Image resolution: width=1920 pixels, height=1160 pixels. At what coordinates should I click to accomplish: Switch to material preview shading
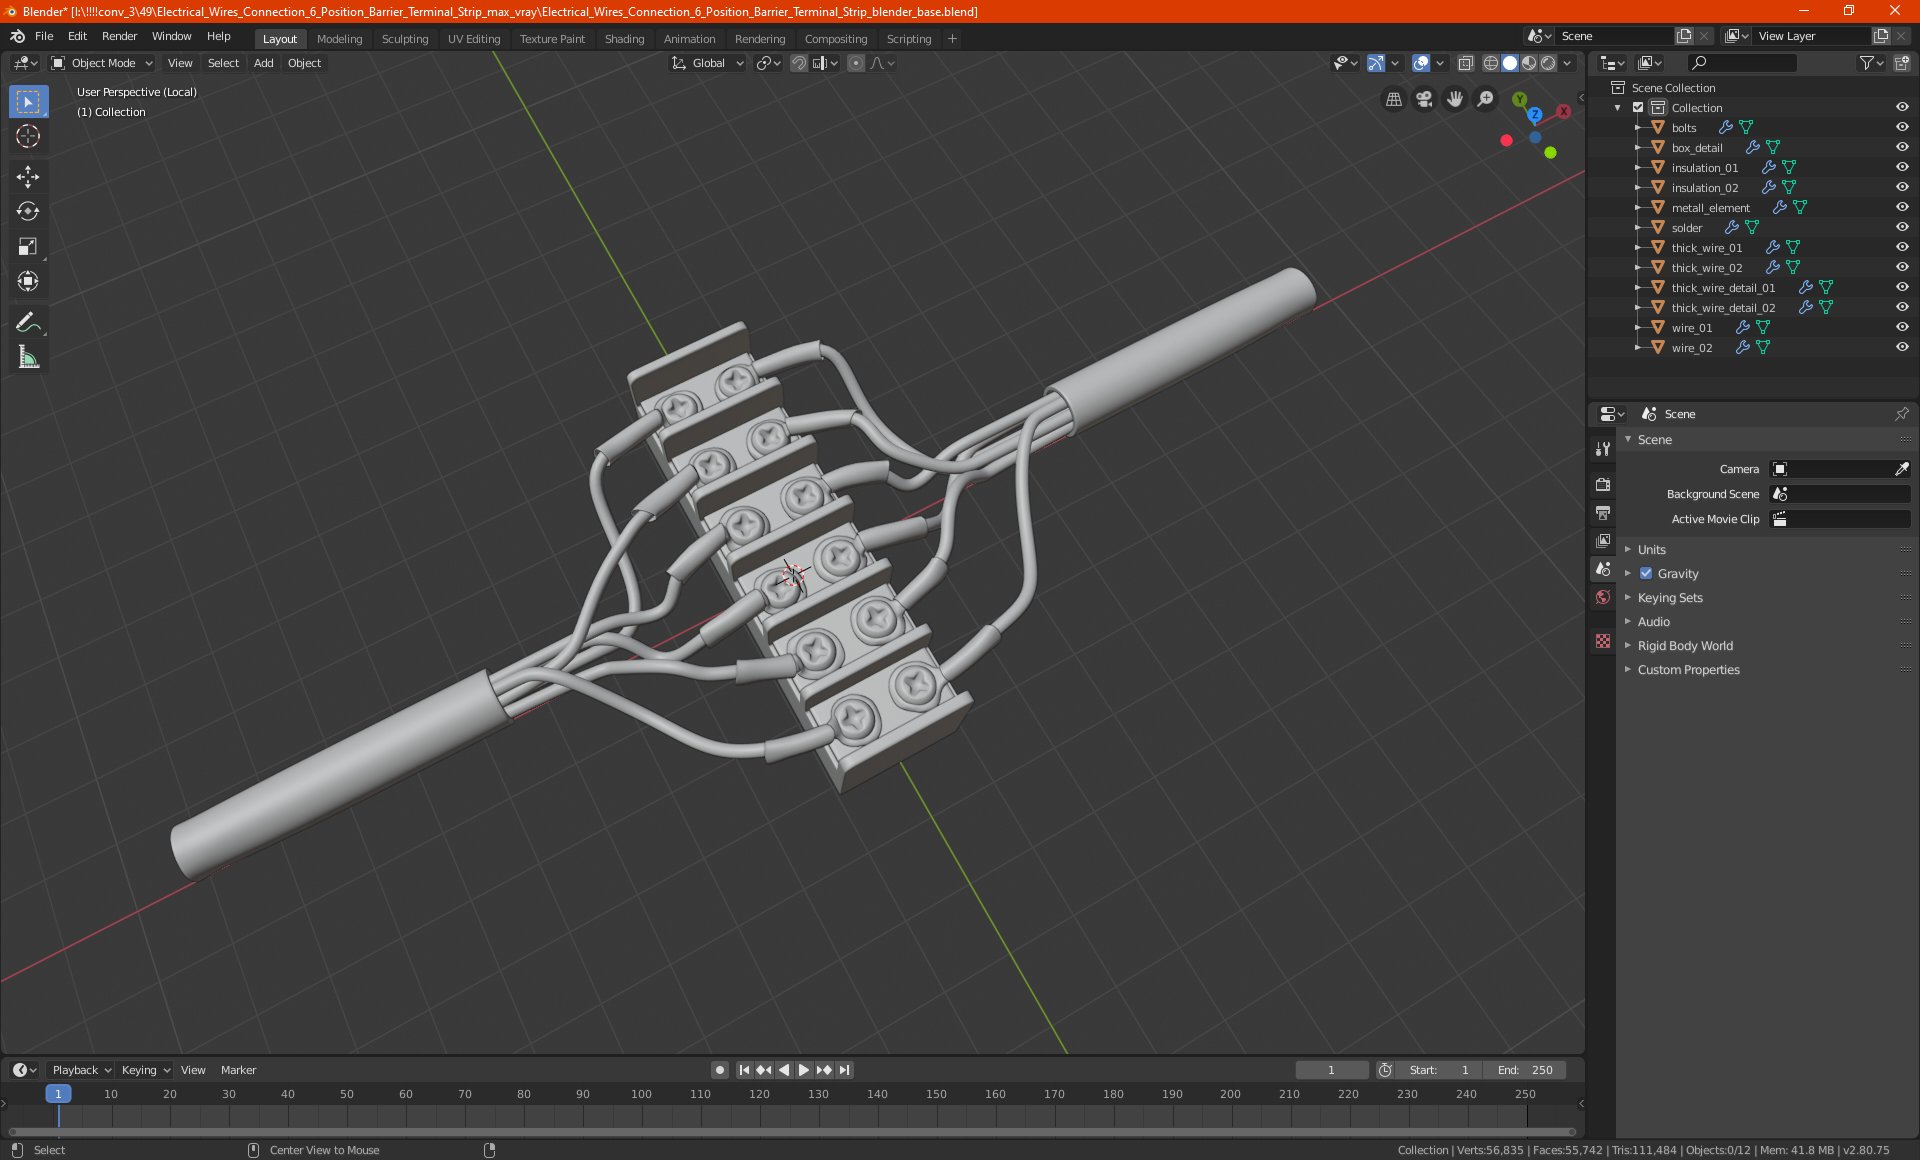pyautogui.click(x=1529, y=63)
